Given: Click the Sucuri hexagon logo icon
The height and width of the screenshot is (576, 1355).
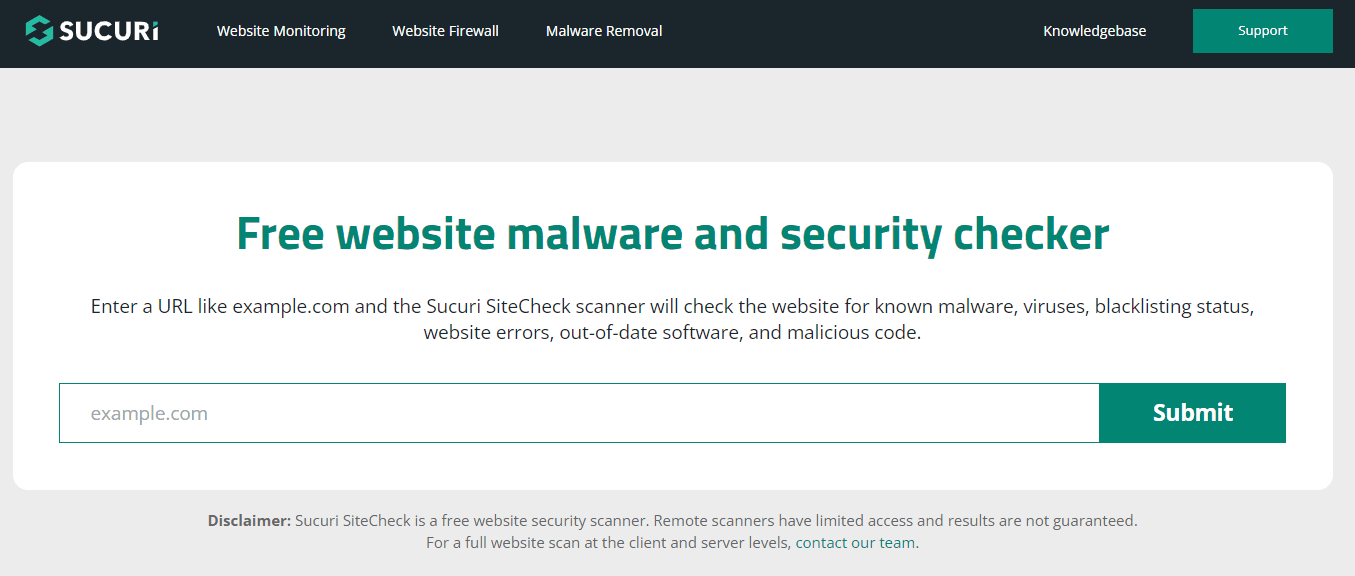Looking at the screenshot, I should 40,31.
